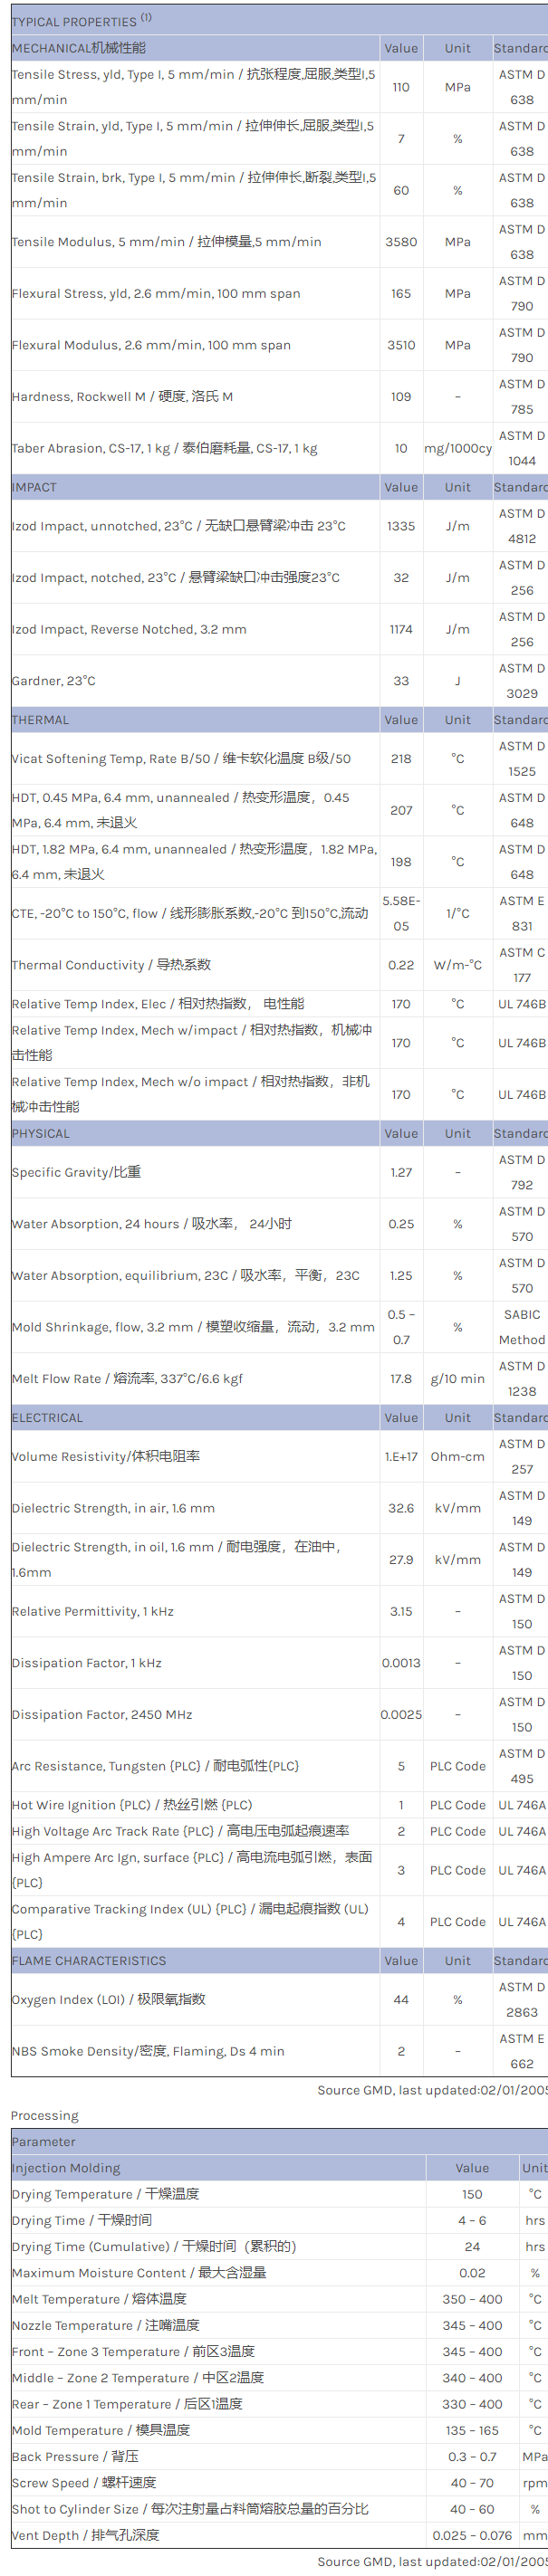548x2576 pixels.
Task: Click the Melt Temperature value 350 - 400
Action: pos(472,2299)
